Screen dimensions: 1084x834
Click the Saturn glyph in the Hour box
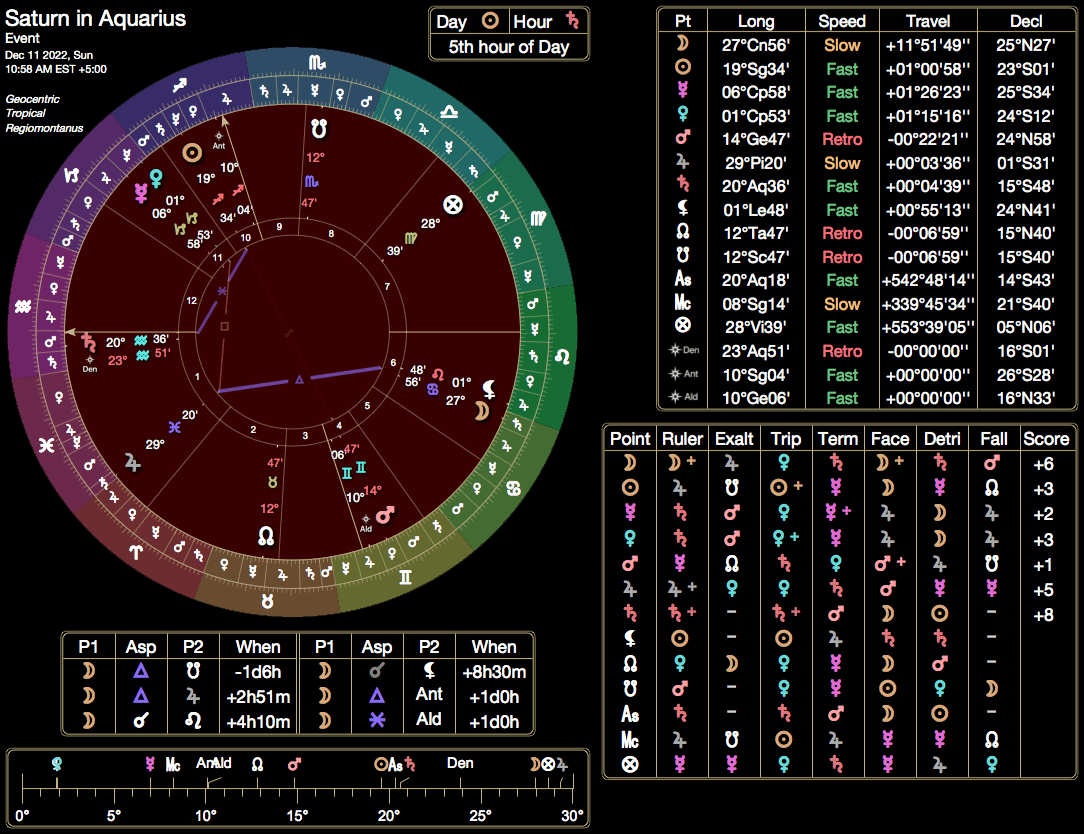click(572, 21)
